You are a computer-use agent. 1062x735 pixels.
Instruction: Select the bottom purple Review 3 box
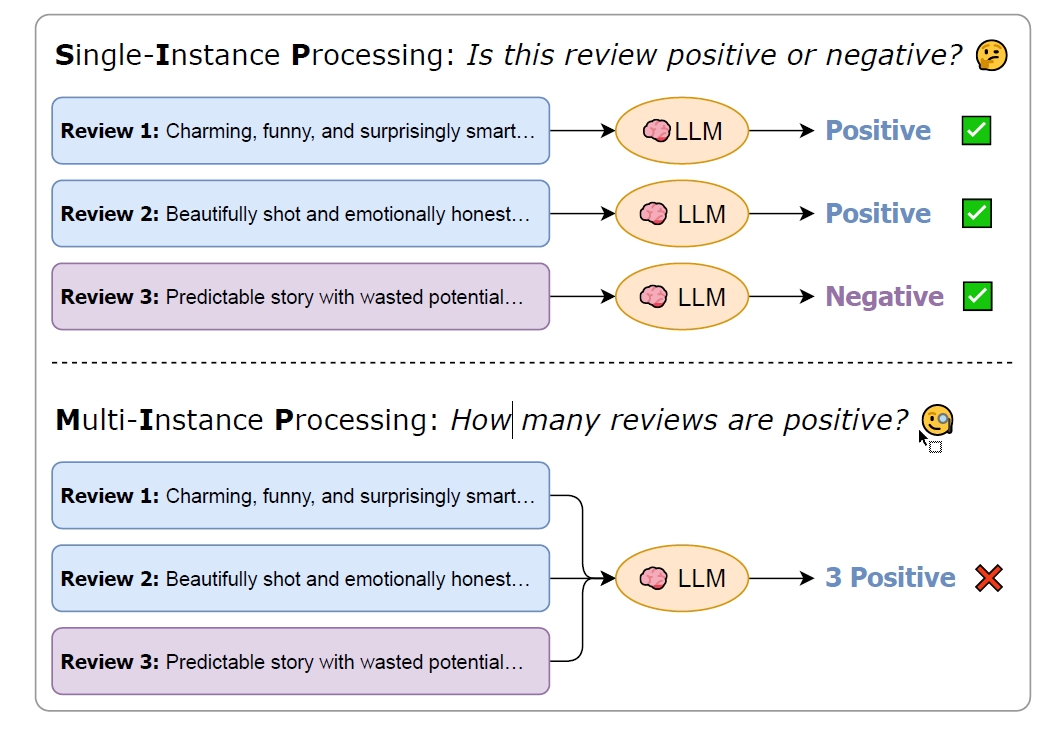301,661
